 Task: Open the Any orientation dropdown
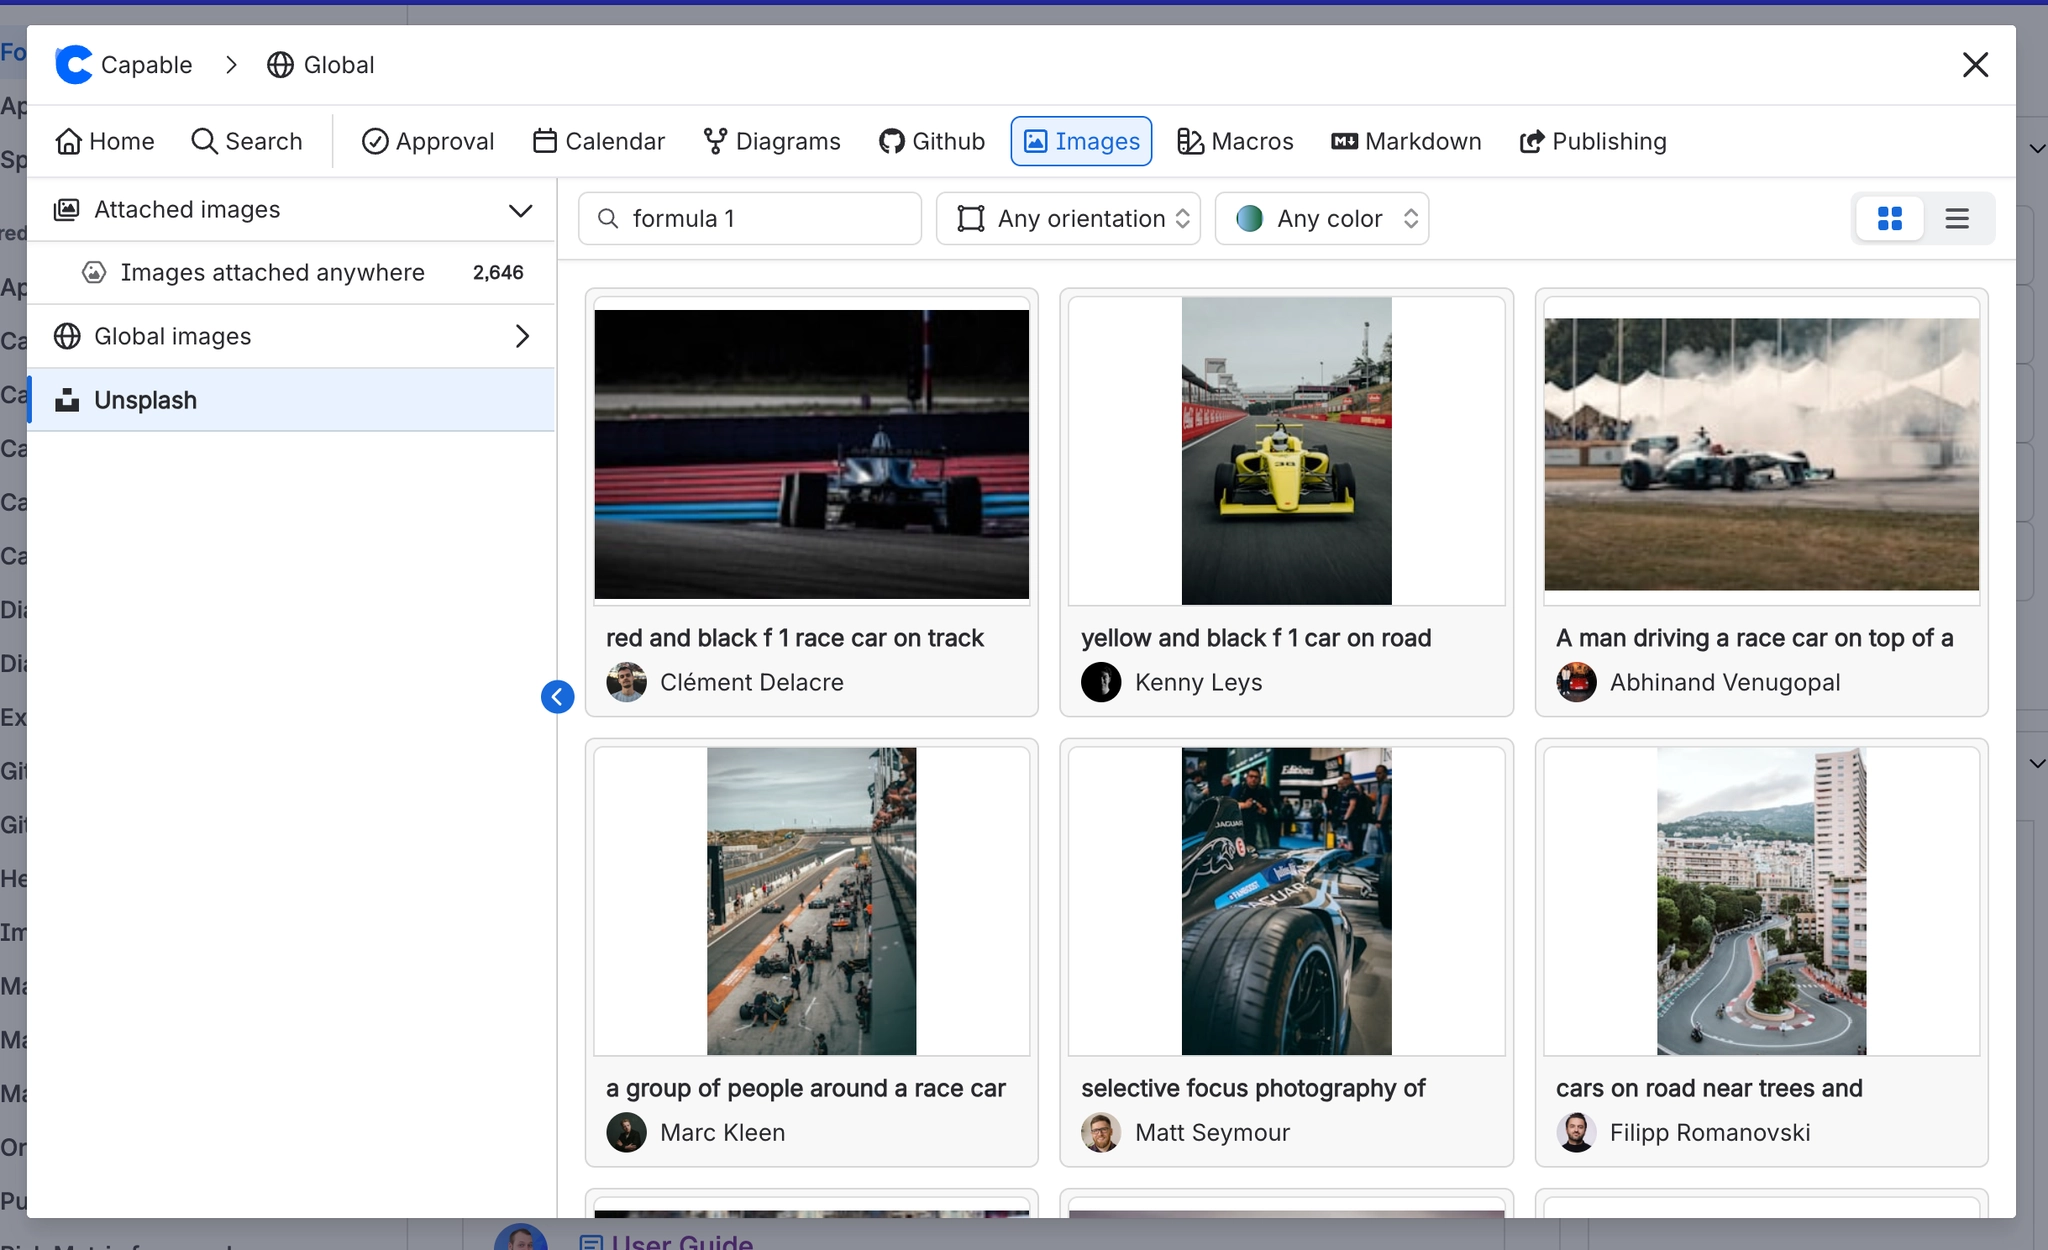(x=1067, y=218)
